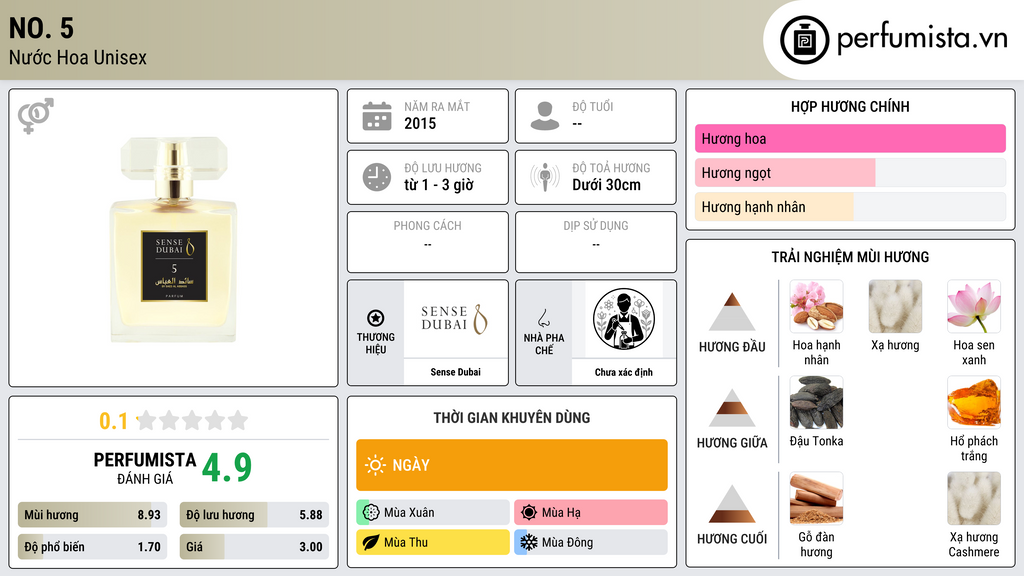Click the Hương hoa accord bar
The height and width of the screenshot is (576, 1024).
[x=850, y=138]
